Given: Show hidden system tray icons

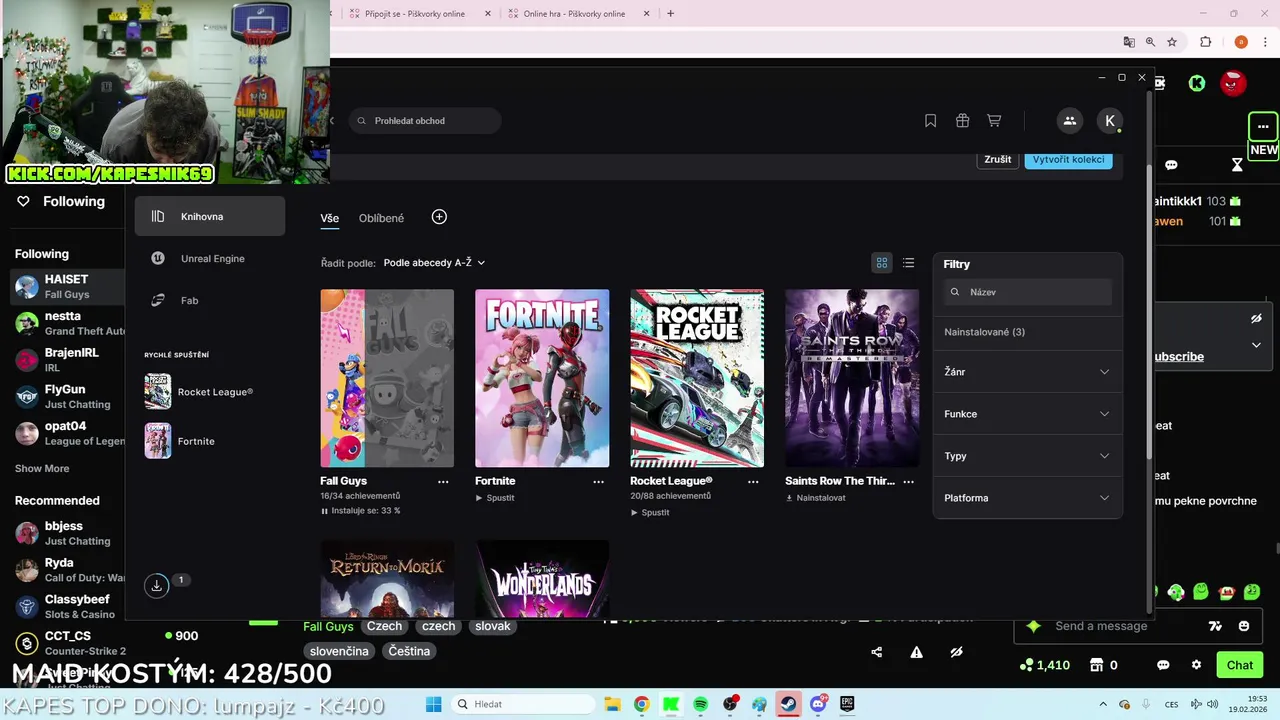Looking at the screenshot, I should [x=1103, y=704].
